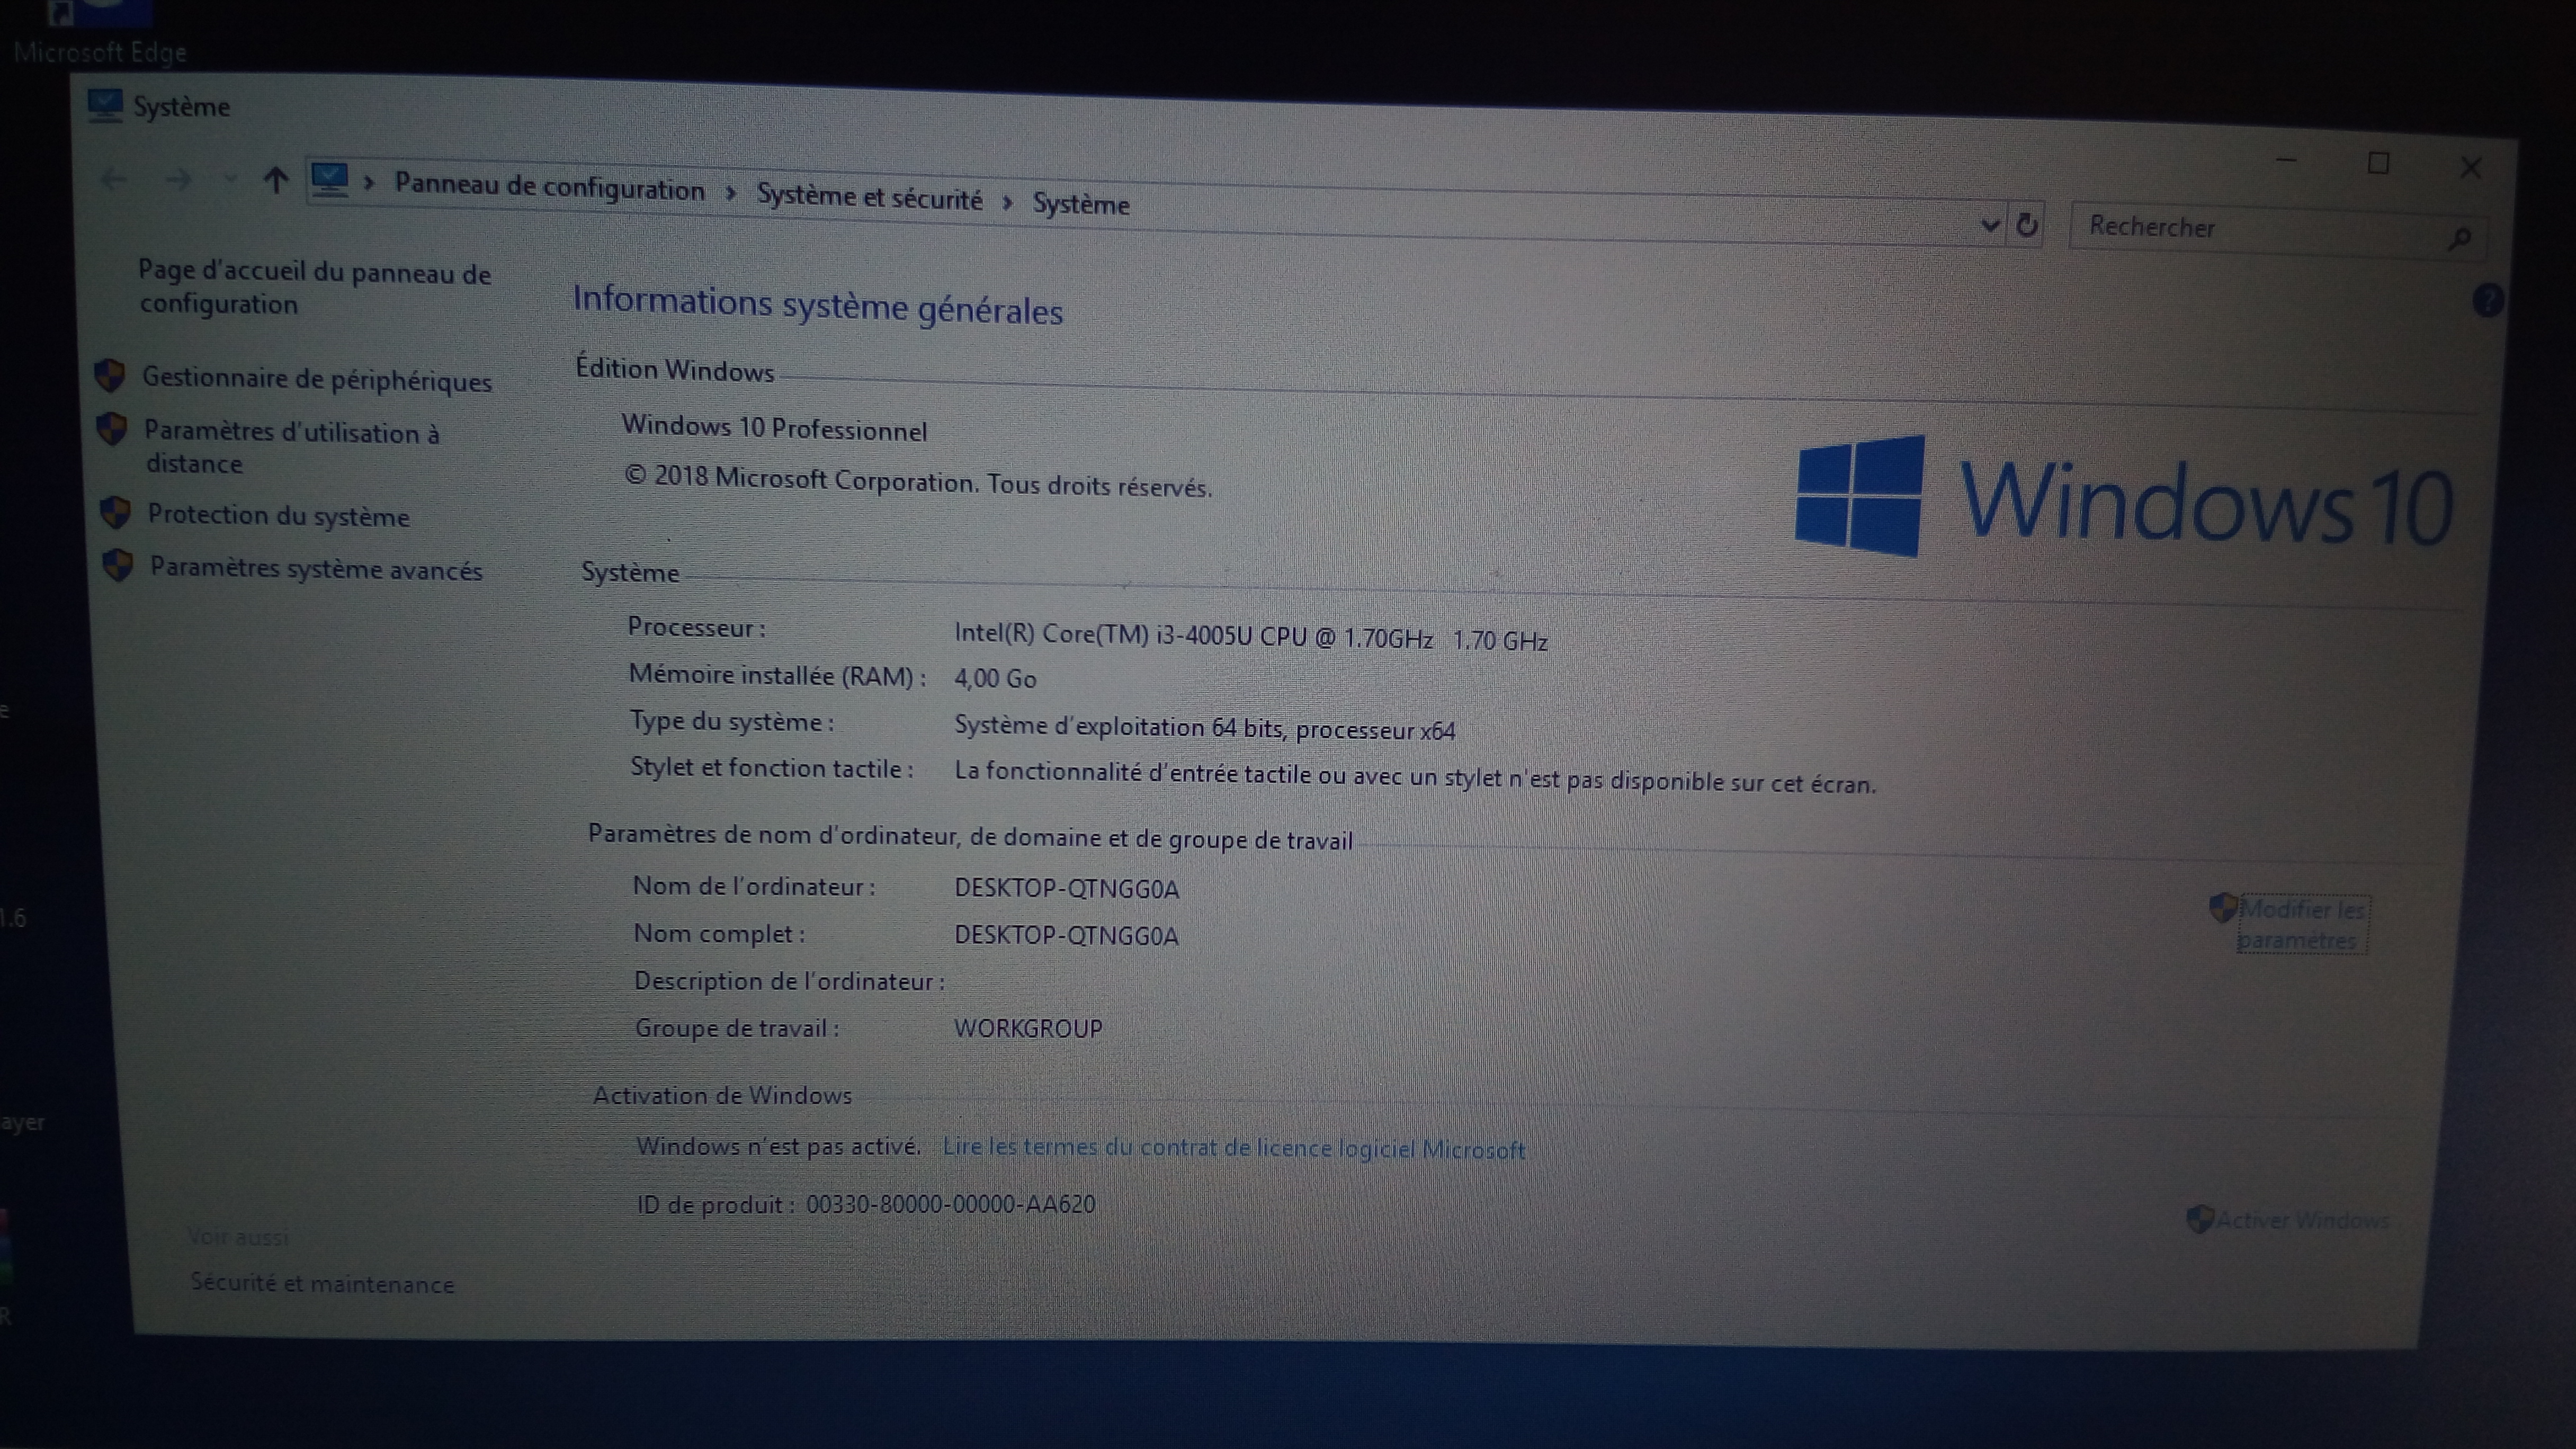Screen dimensions: 2576x1449
Task: Expand chevron after Système et sécurité
Action: (1008, 203)
